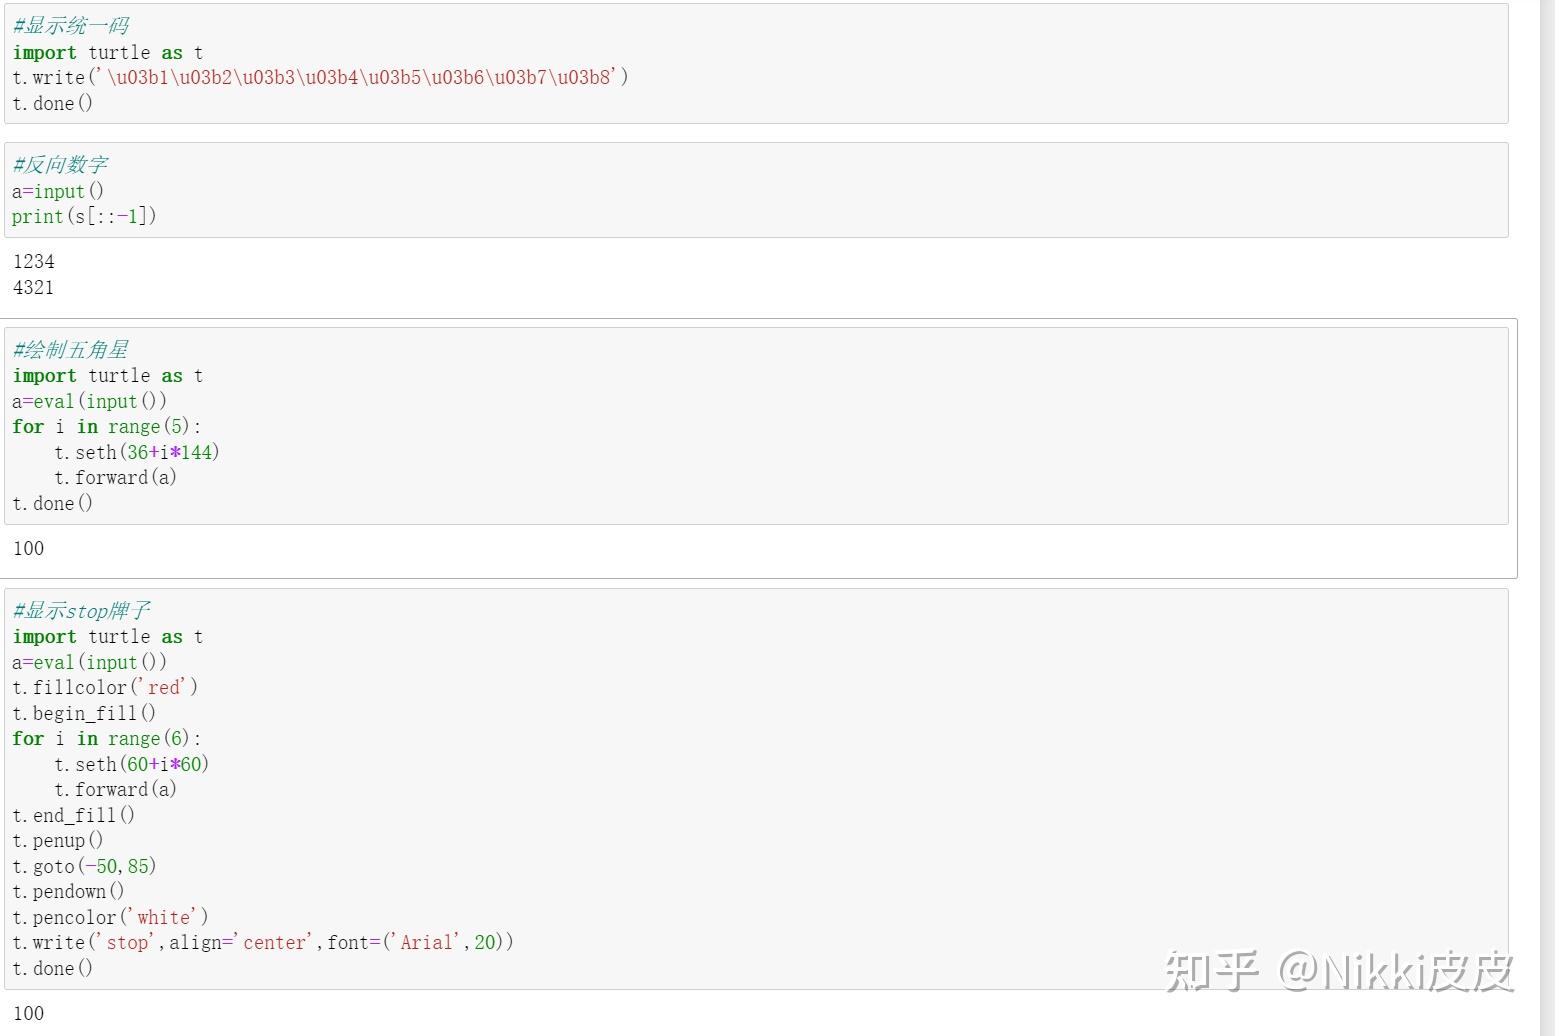The height and width of the screenshot is (1036, 1555).
Task: Click the t.begin_fill() line
Action: tap(84, 713)
